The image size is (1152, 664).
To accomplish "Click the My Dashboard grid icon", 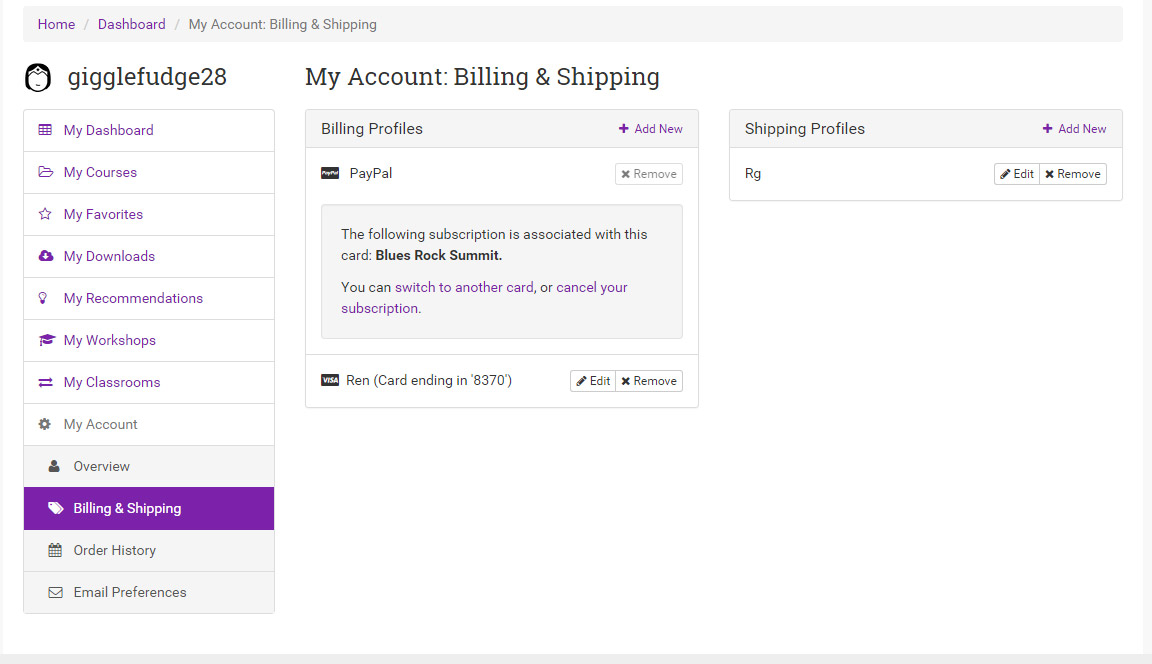I will coord(45,130).
